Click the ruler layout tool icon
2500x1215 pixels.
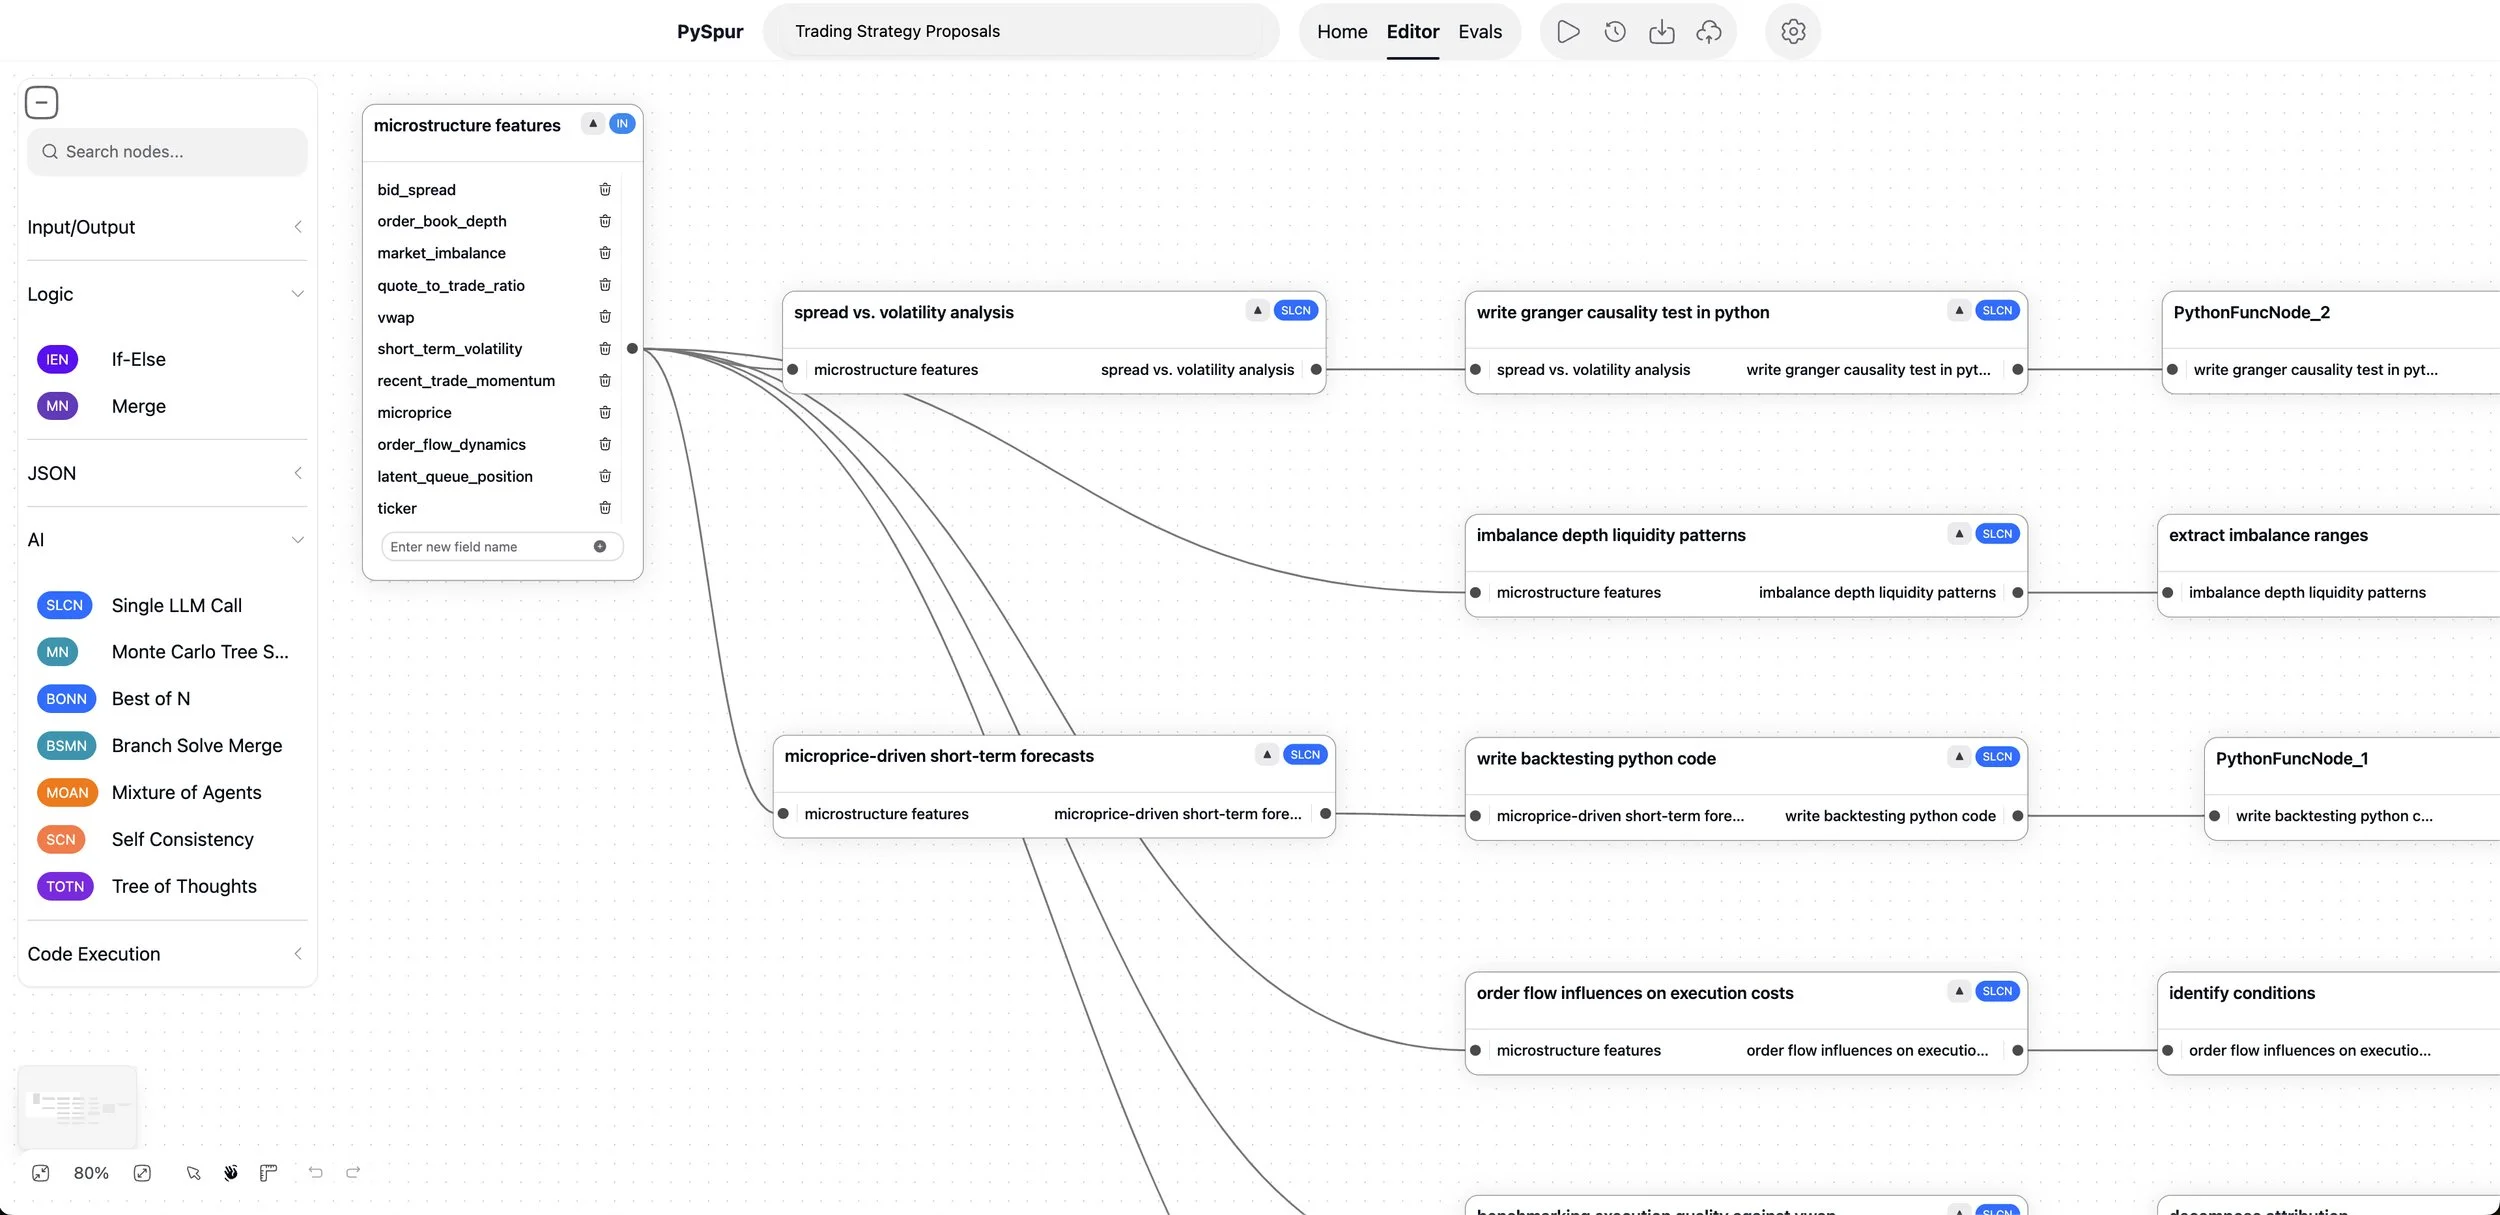[x=268, y=1173]
